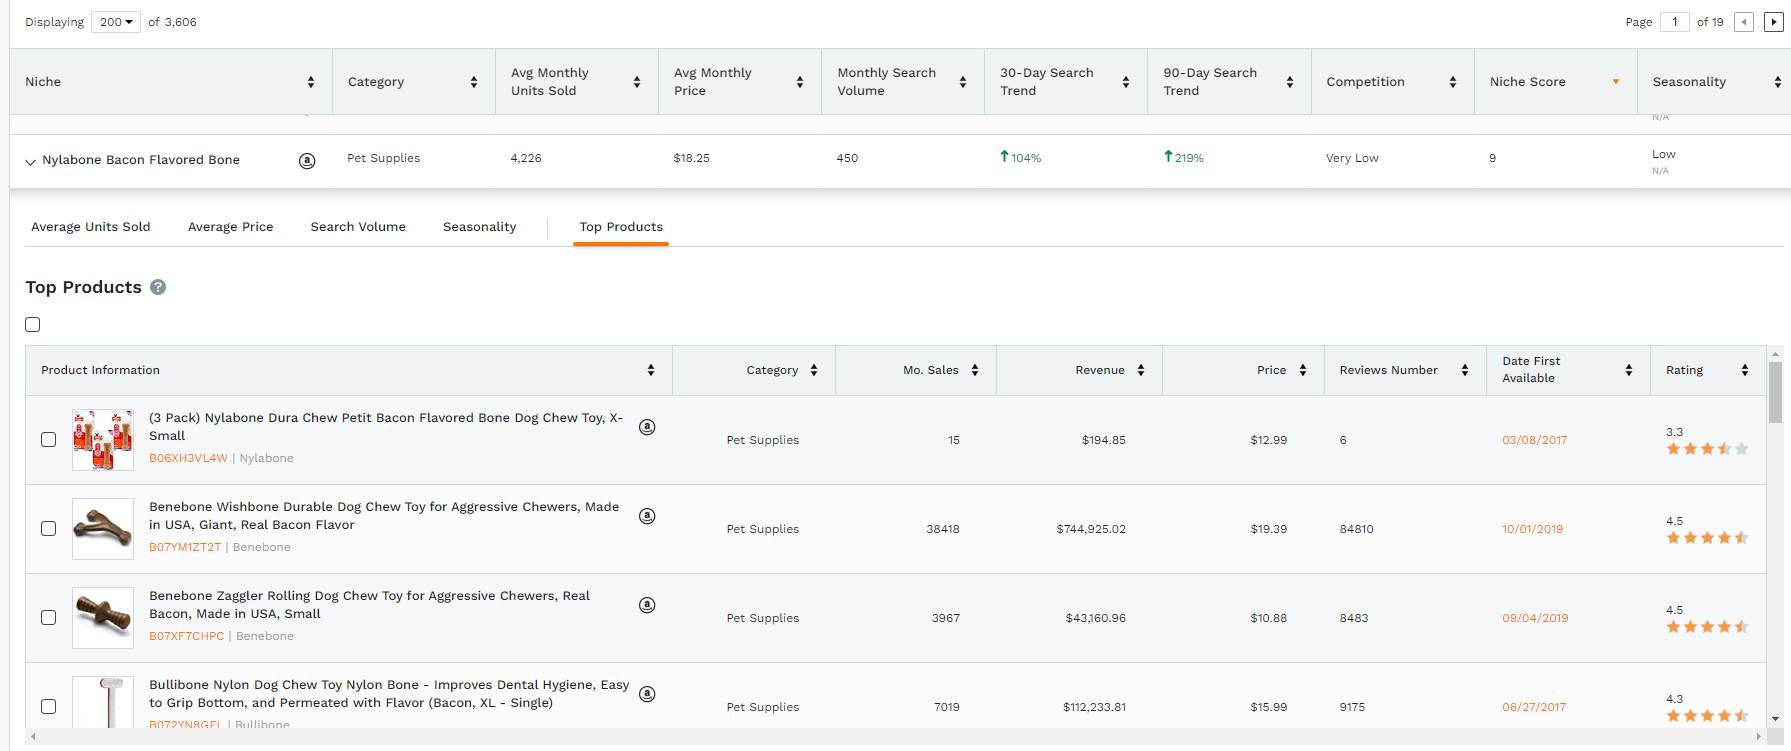Image resolution: width=1791 pixels, height=751 pixels.
Task: Open Nylabone Dura Chew product thumbnail
Action: point(103,440)
